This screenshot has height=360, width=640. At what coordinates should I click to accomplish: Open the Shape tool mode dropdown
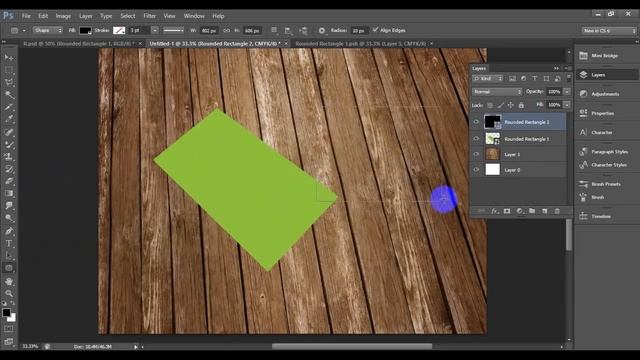click(48, 30)
